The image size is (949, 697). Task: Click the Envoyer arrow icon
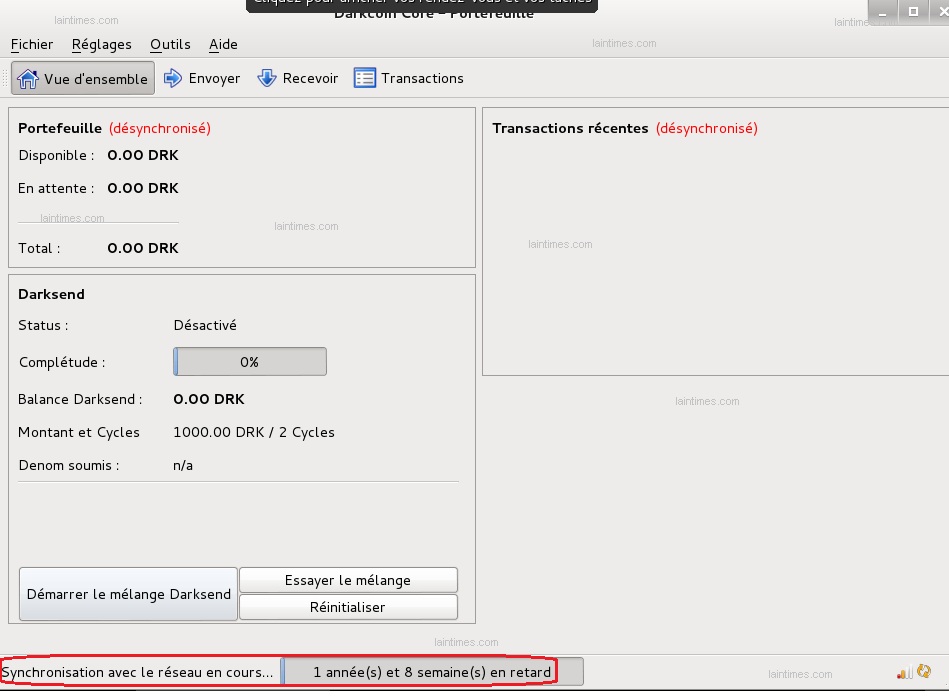coord(173,78)
